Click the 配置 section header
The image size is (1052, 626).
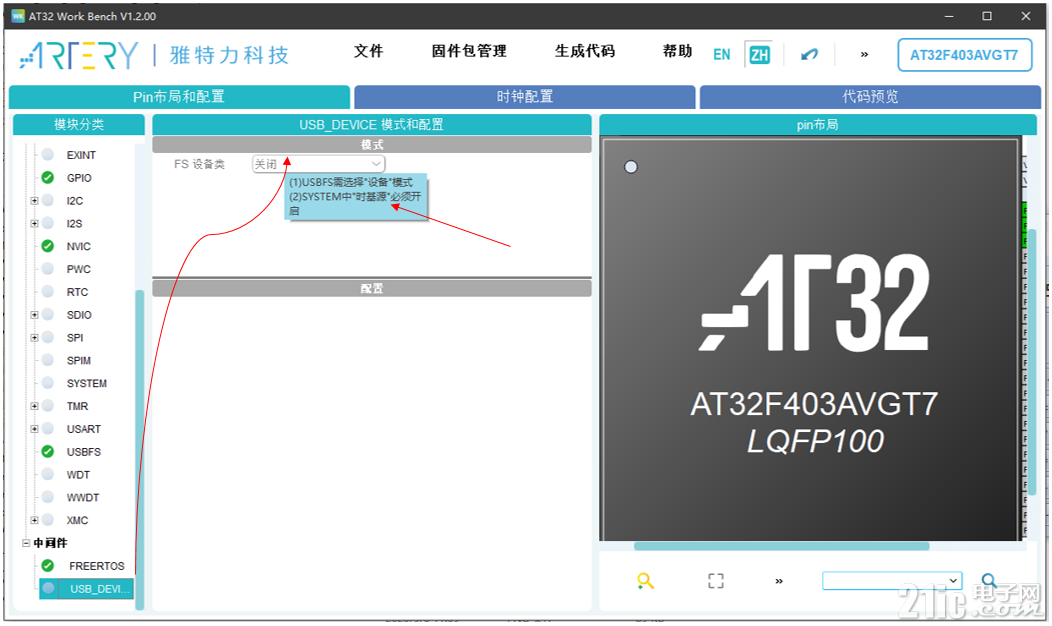coord(372,289)
